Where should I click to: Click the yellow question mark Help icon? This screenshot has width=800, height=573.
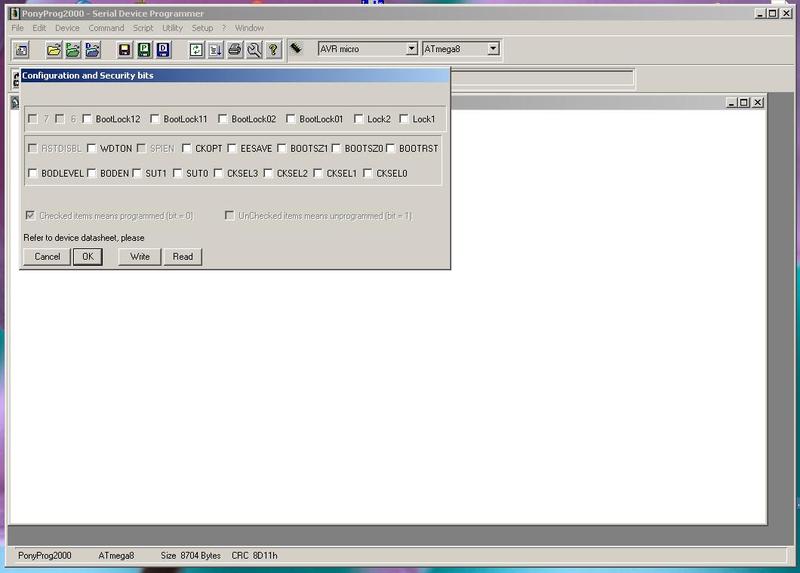tap(273, 49)
